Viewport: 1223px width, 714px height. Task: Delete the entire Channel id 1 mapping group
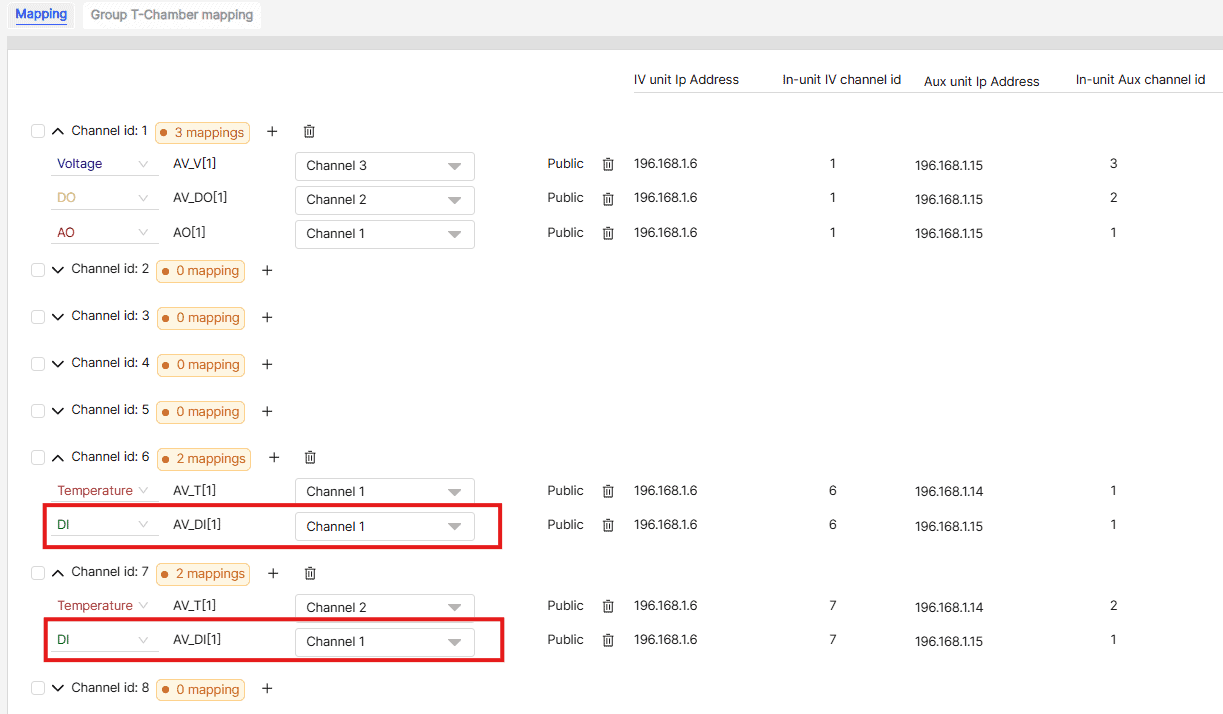pyautogui.click(x=309, y=131)
